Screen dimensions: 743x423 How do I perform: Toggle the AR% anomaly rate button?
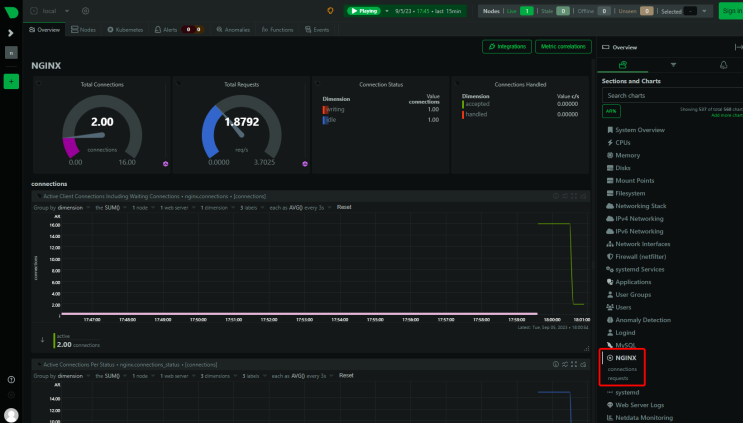pyautogui.click(x=611, y=111)
